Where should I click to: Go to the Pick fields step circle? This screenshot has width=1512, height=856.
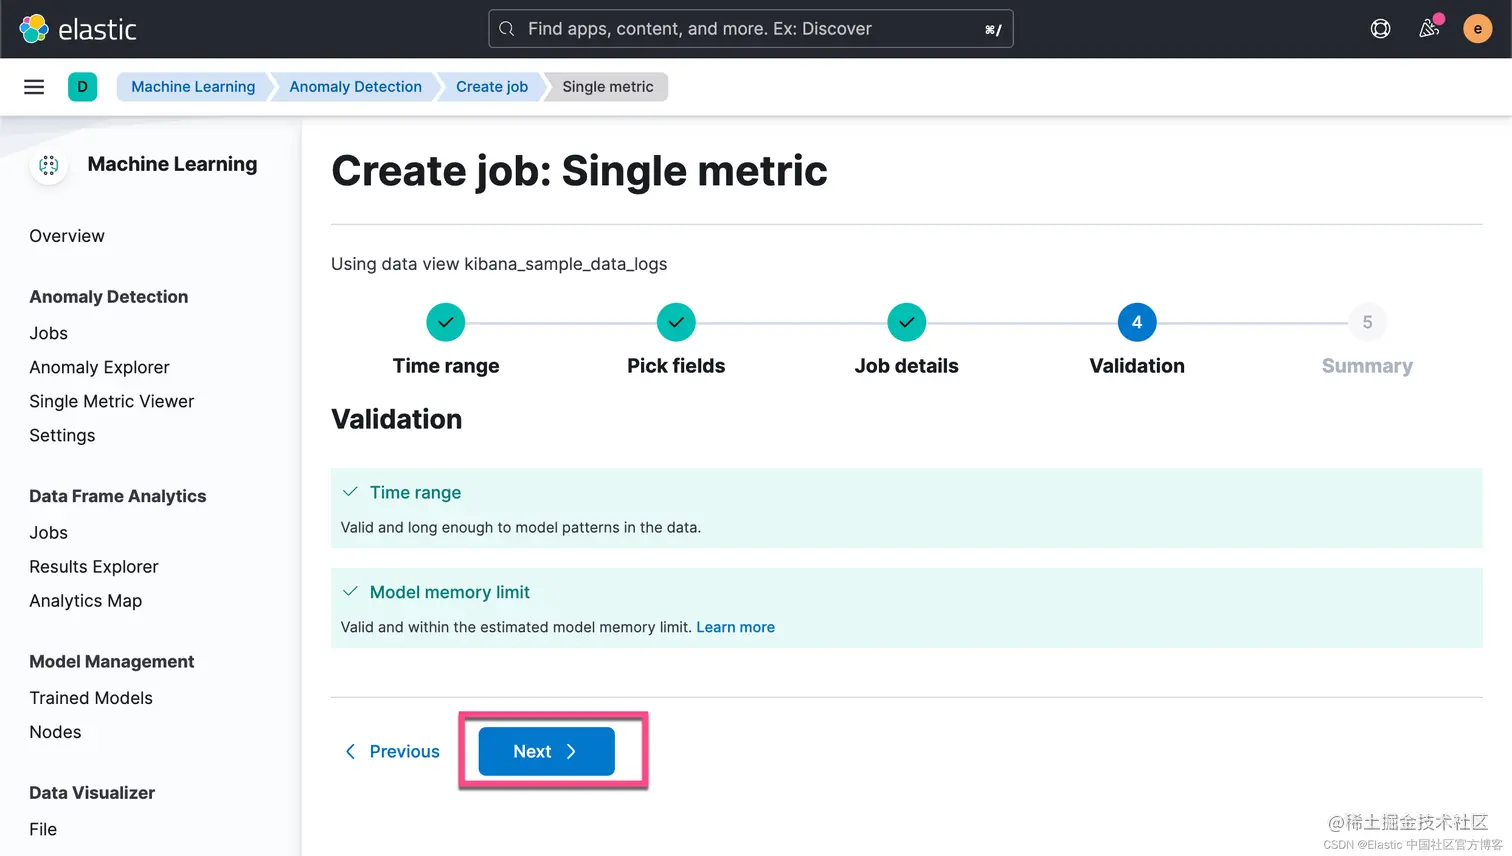tap(676, 322)
